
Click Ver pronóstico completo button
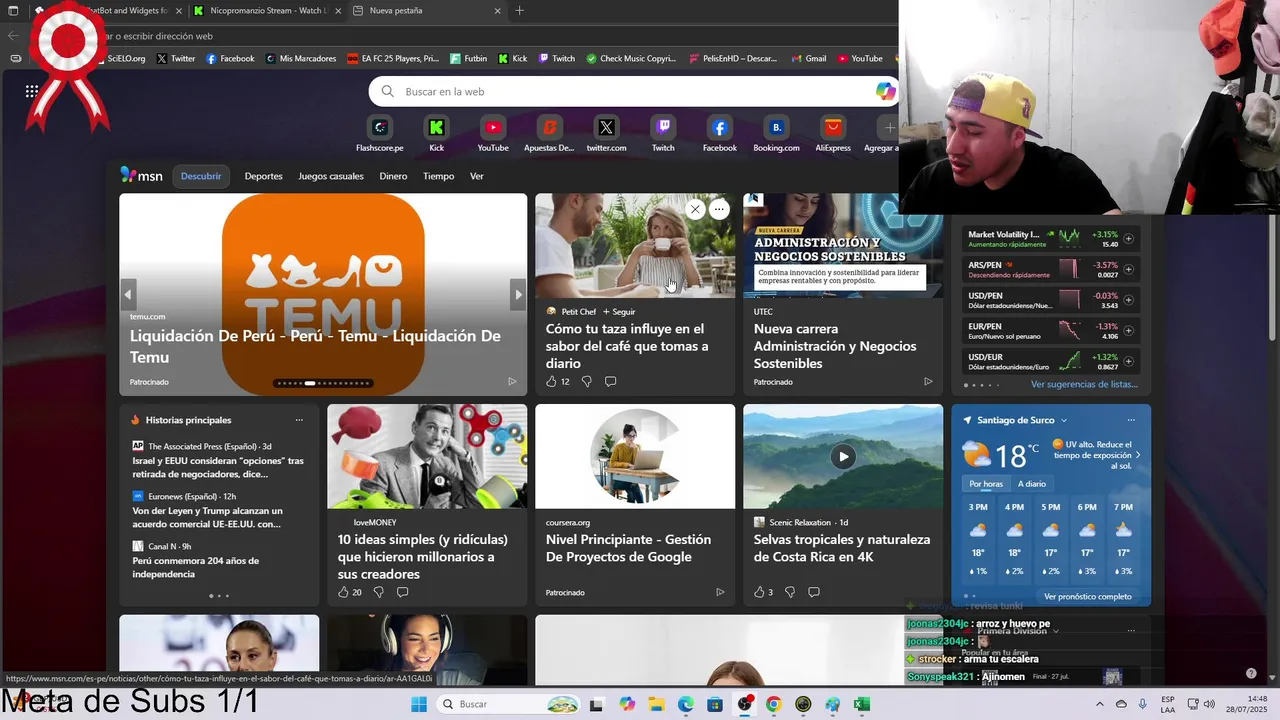click(1088, 597)
